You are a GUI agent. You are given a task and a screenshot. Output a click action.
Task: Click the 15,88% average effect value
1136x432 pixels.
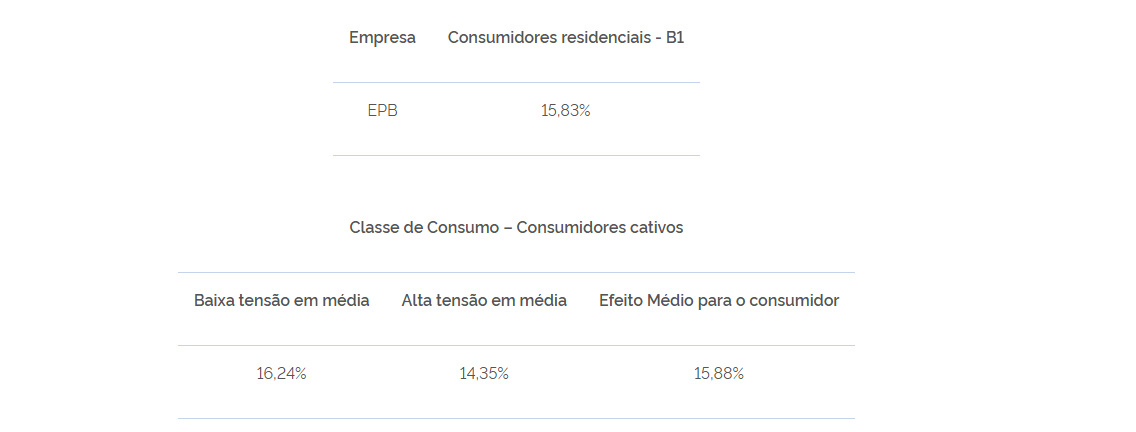click(x=718, y=374)
